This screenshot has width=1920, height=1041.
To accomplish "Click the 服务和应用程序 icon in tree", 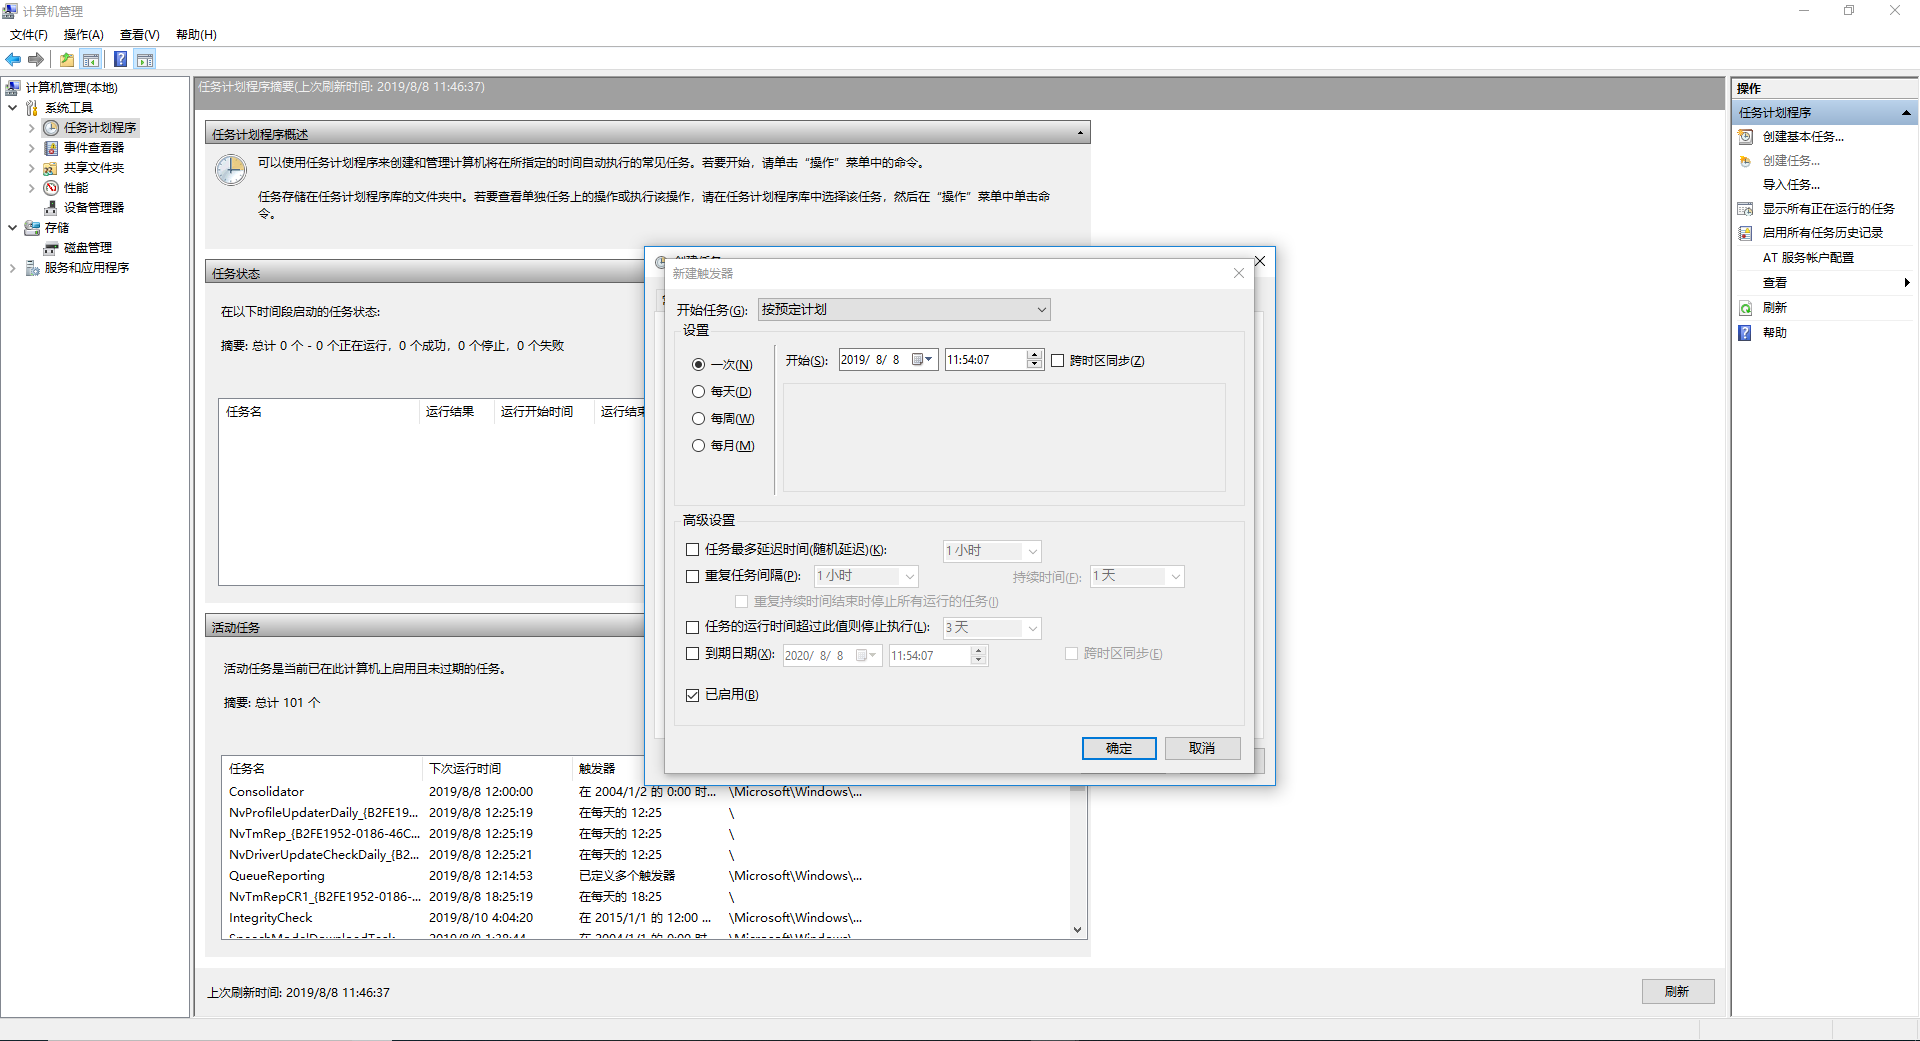I will tap(32, 268).
